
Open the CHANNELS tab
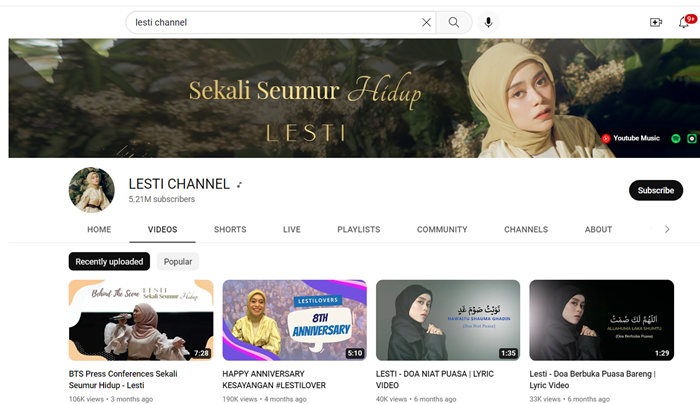pyautogui.click(x=526, y=229)
